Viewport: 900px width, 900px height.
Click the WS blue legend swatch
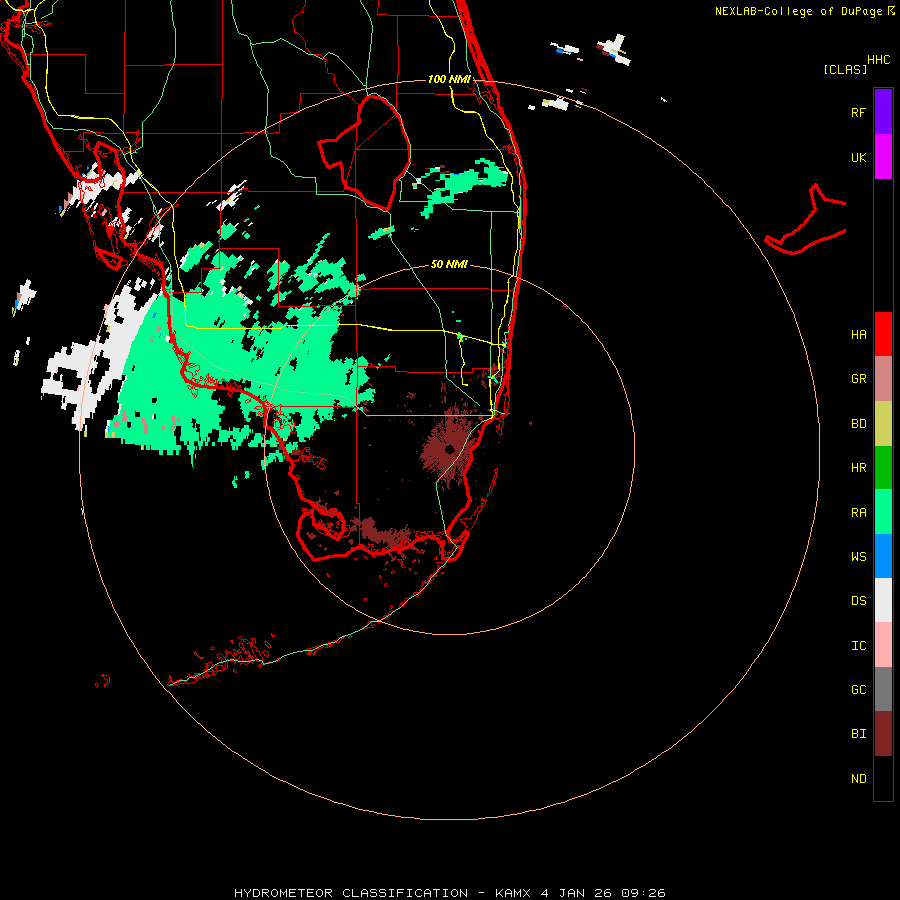click(883, 556)
